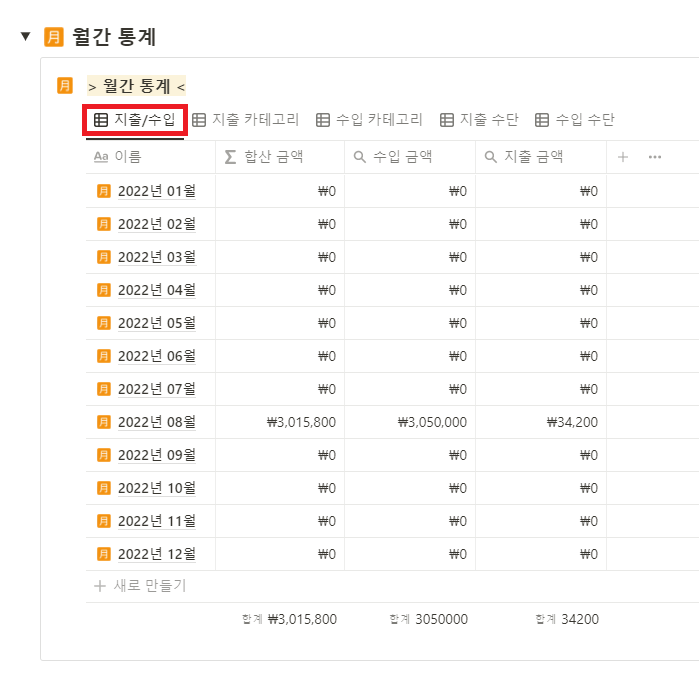Switch to the 지출/수입 view tab

pyautogui.click(x=135, y=119)
